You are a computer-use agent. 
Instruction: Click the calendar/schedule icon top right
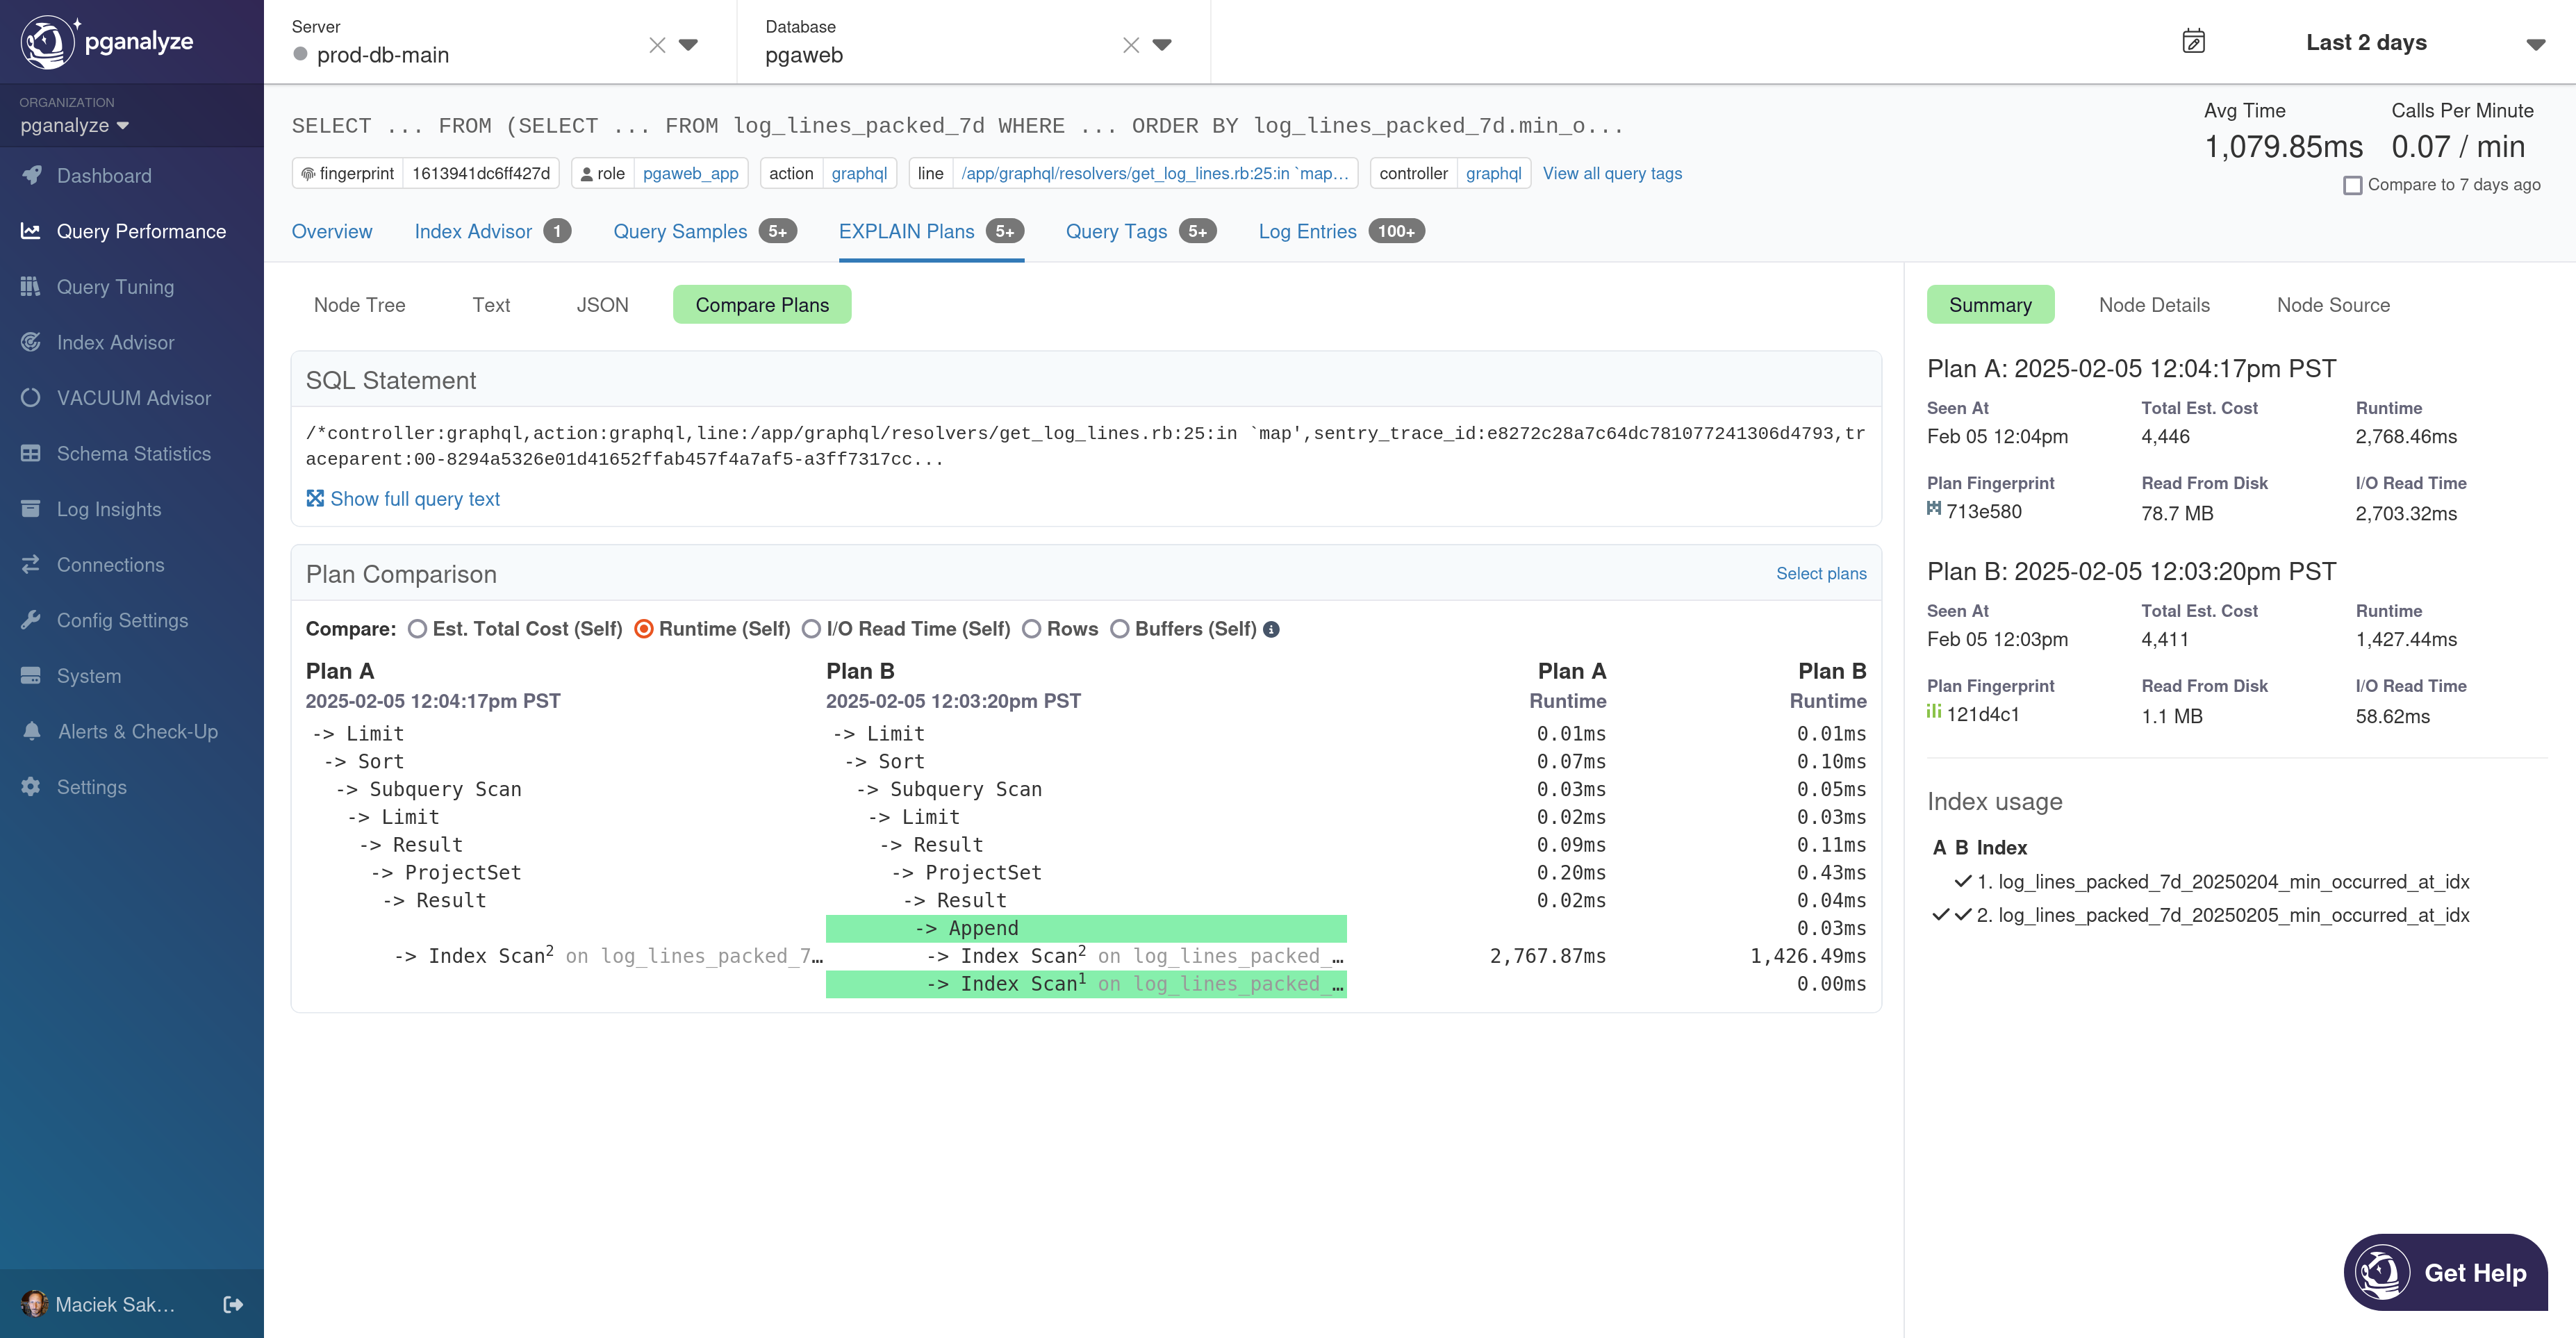tap(2193, 41)
